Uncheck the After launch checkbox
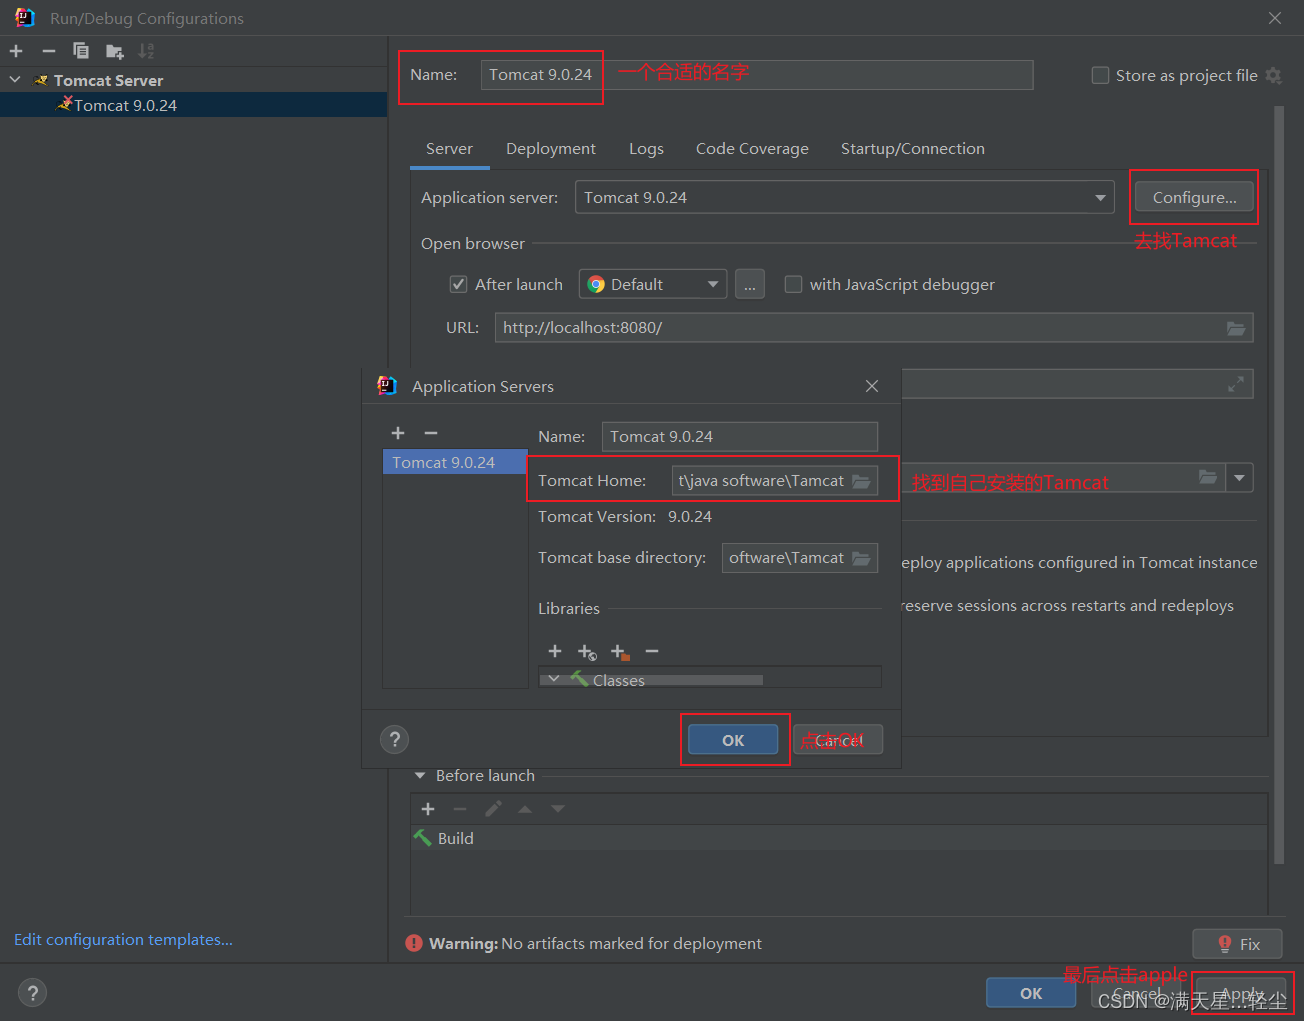 point(458,284)
